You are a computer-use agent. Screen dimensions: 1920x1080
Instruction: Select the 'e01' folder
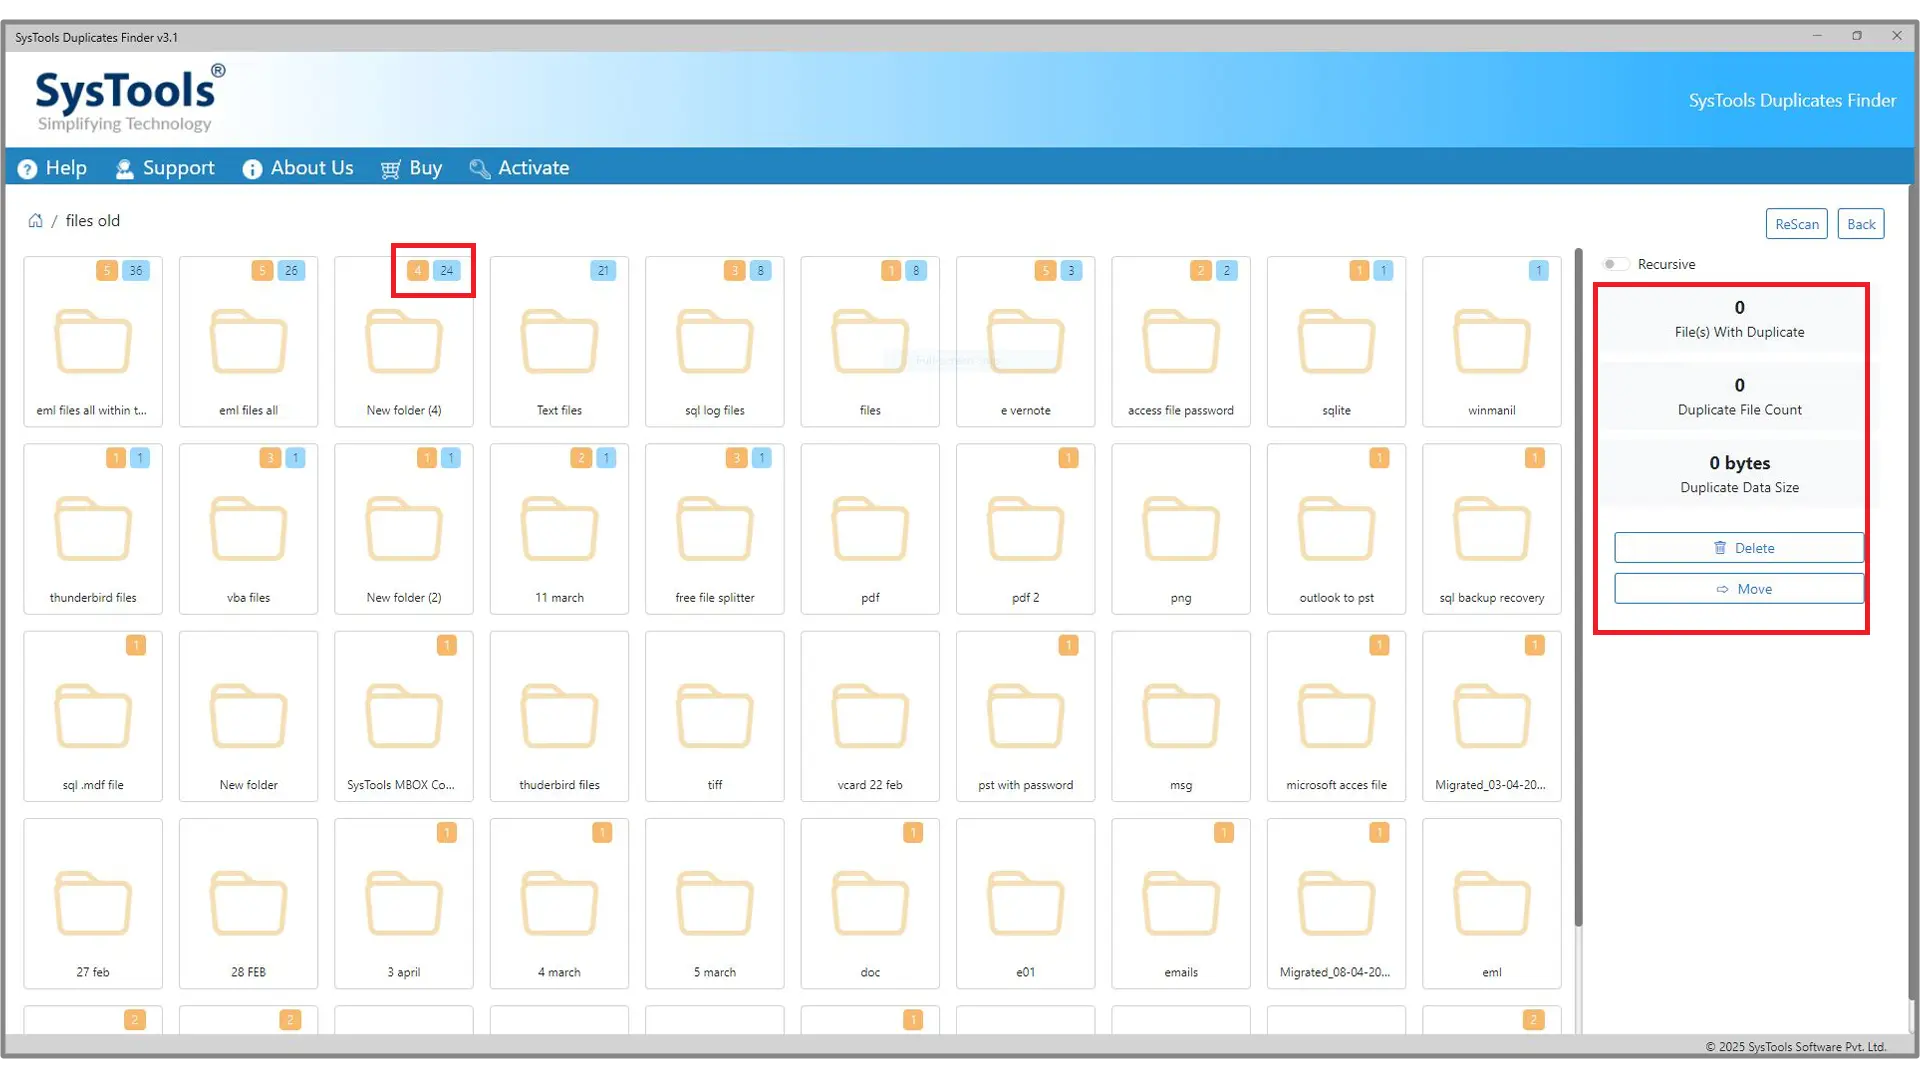coord(1026,903)
